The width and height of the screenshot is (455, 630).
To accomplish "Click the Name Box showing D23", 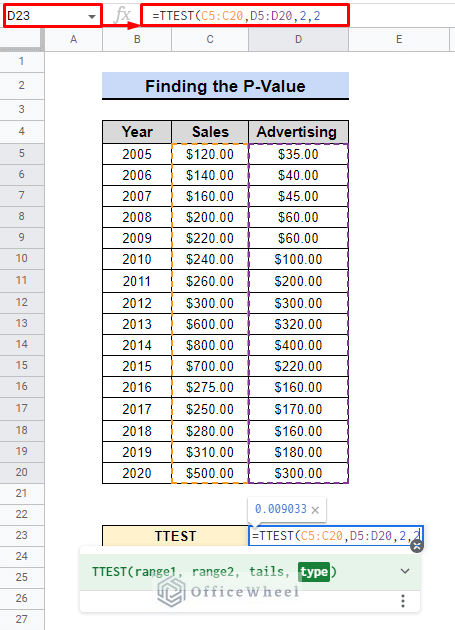I will [x=53, y=16].
